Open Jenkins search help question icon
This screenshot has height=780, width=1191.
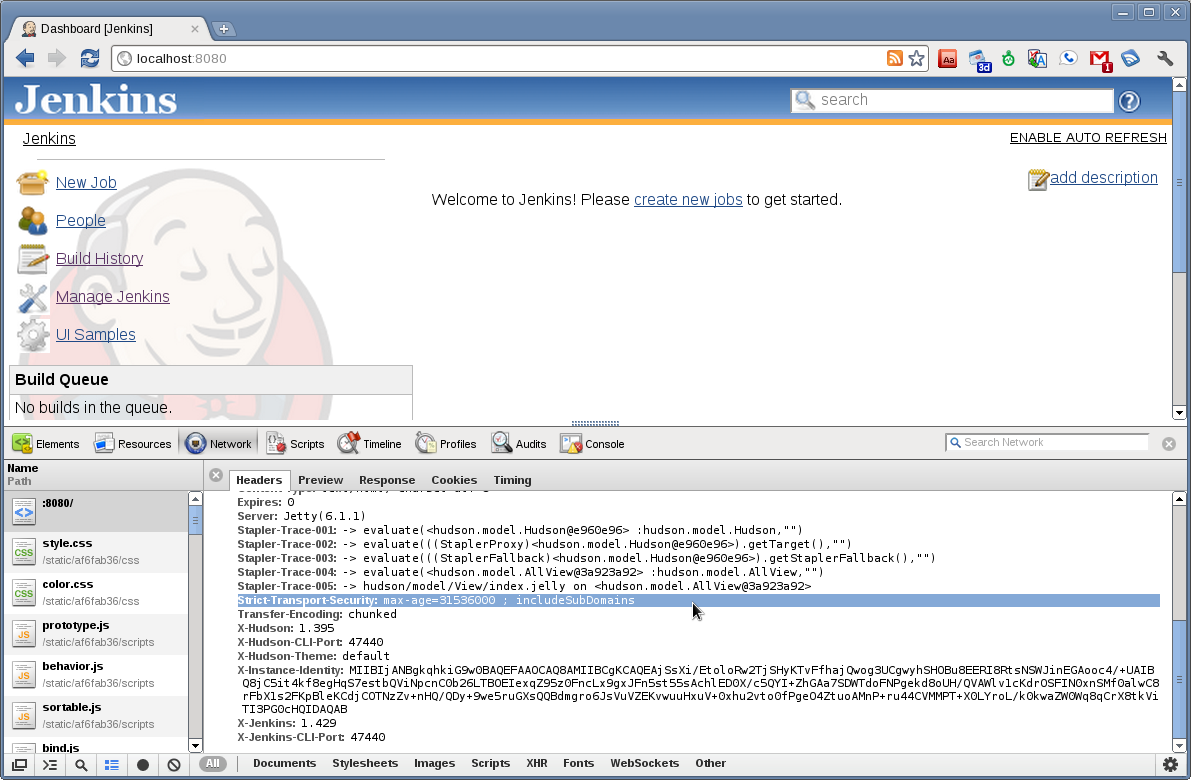(x=1129, y=101)
